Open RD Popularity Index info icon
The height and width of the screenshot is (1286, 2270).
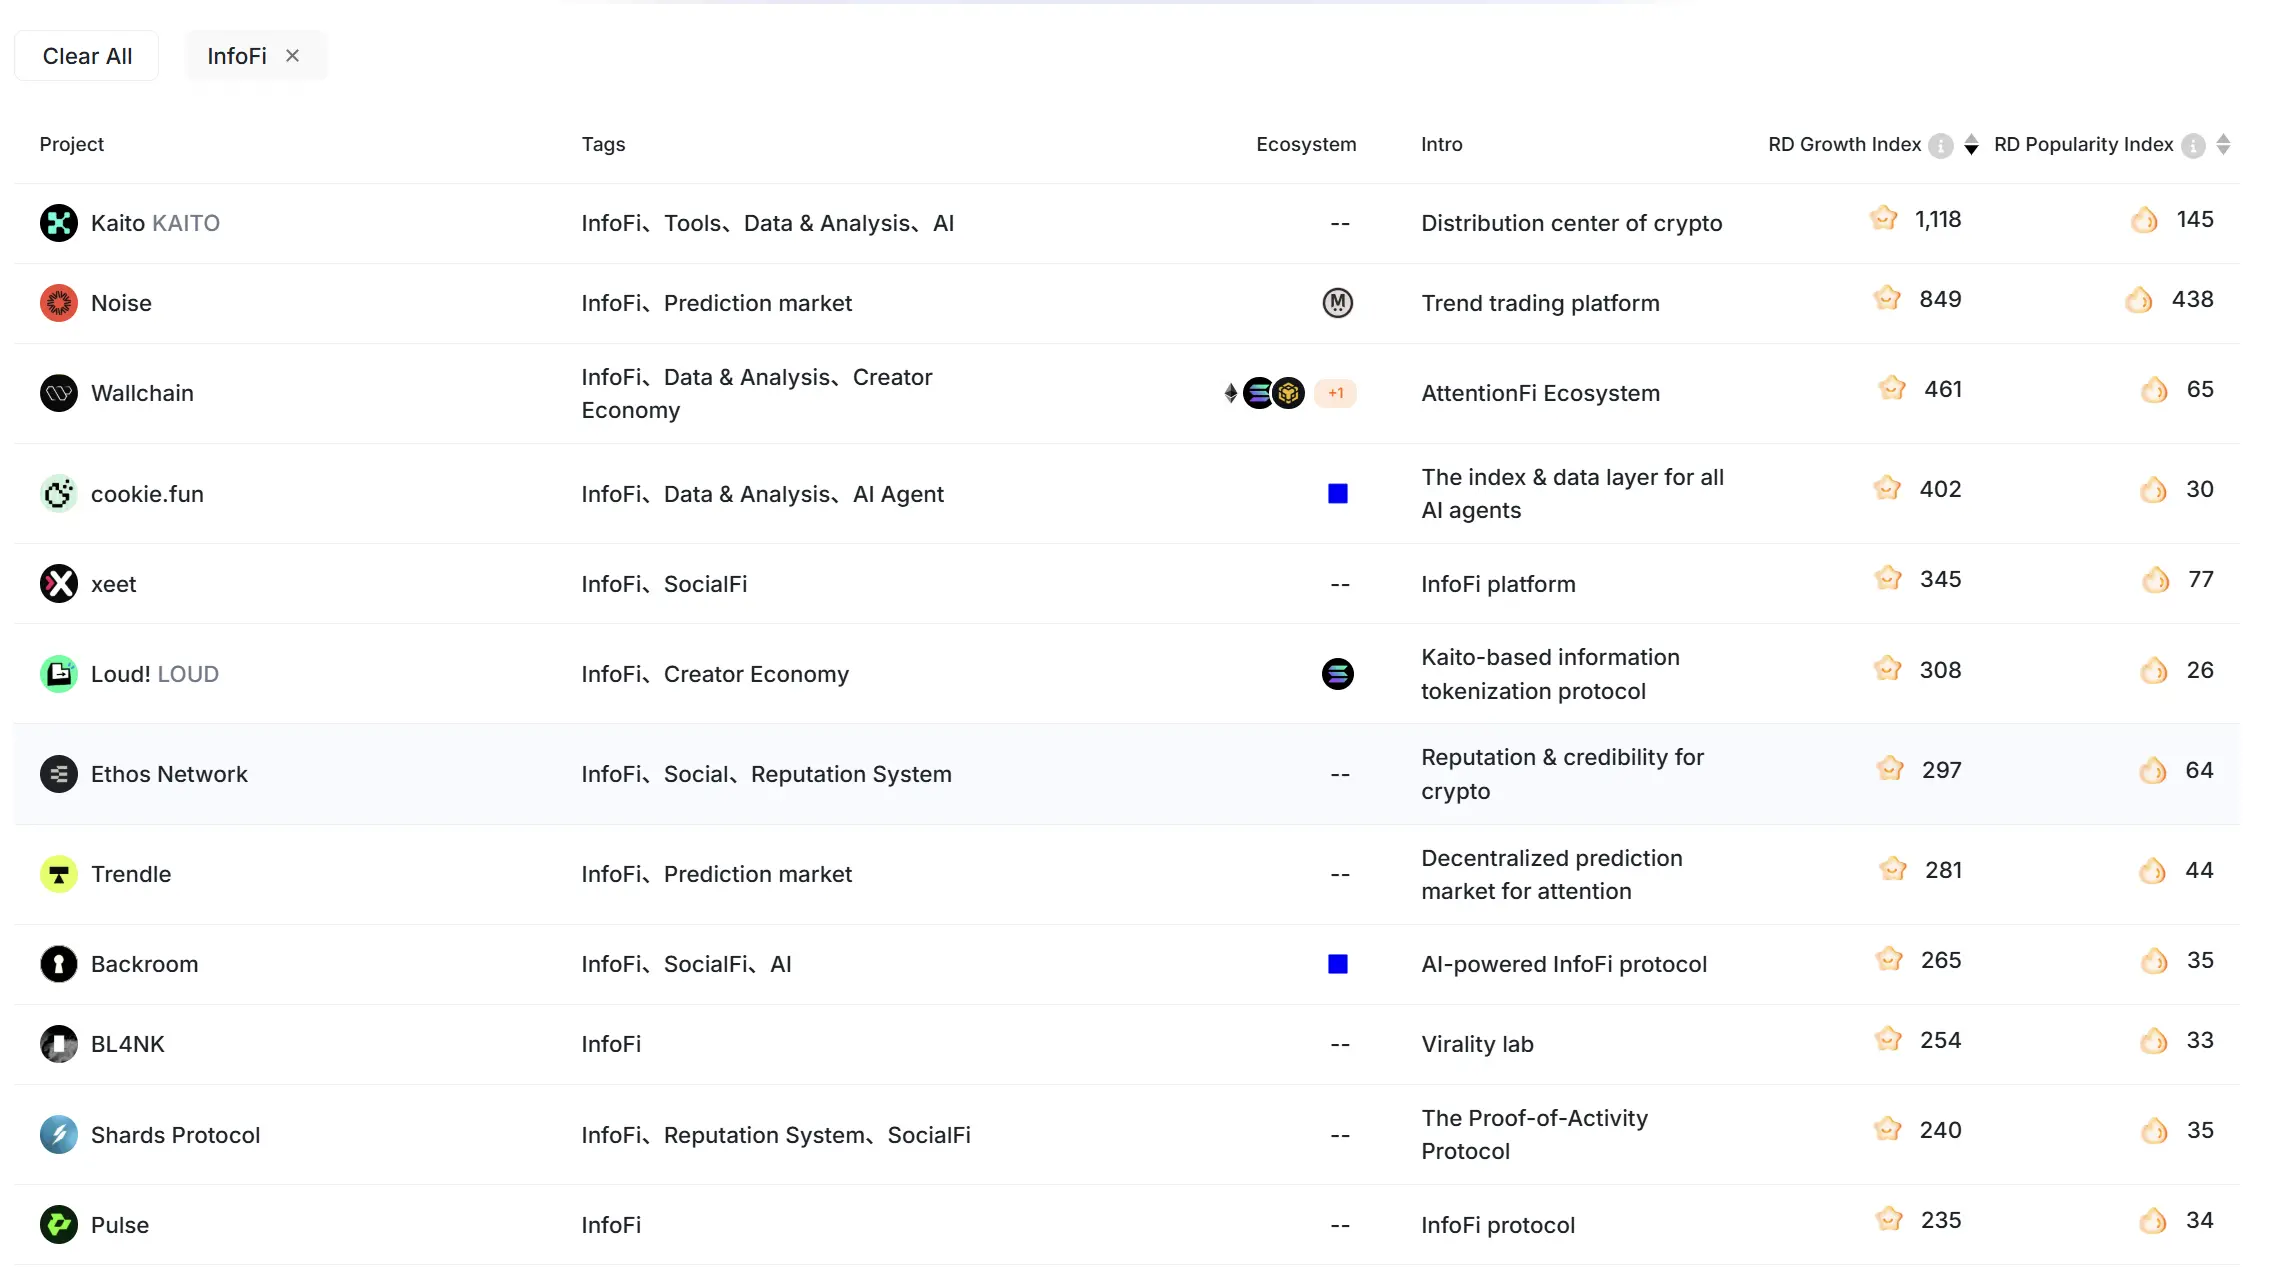coord(2192,146)
